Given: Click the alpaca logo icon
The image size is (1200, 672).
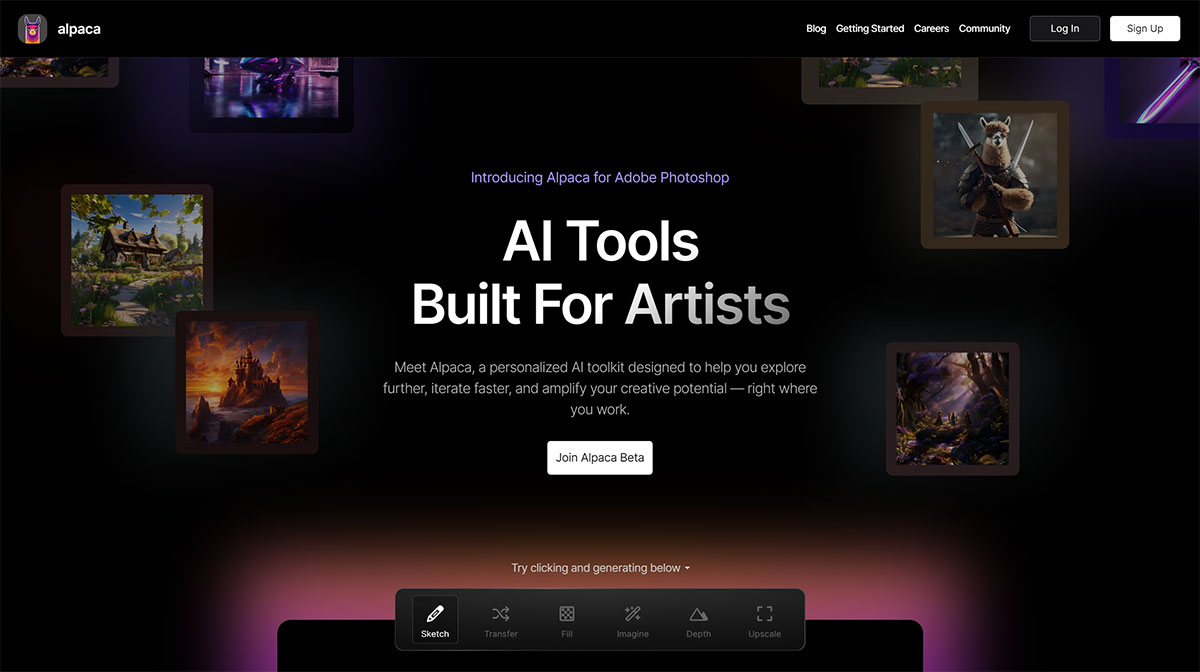Looking at the screenshot, I should (31, 29).
